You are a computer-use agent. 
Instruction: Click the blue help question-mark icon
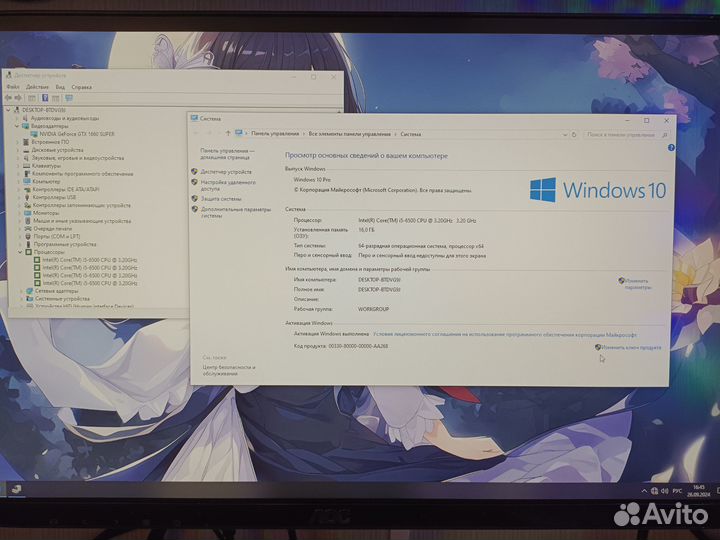pyautogui.click(x=671, y=148)
